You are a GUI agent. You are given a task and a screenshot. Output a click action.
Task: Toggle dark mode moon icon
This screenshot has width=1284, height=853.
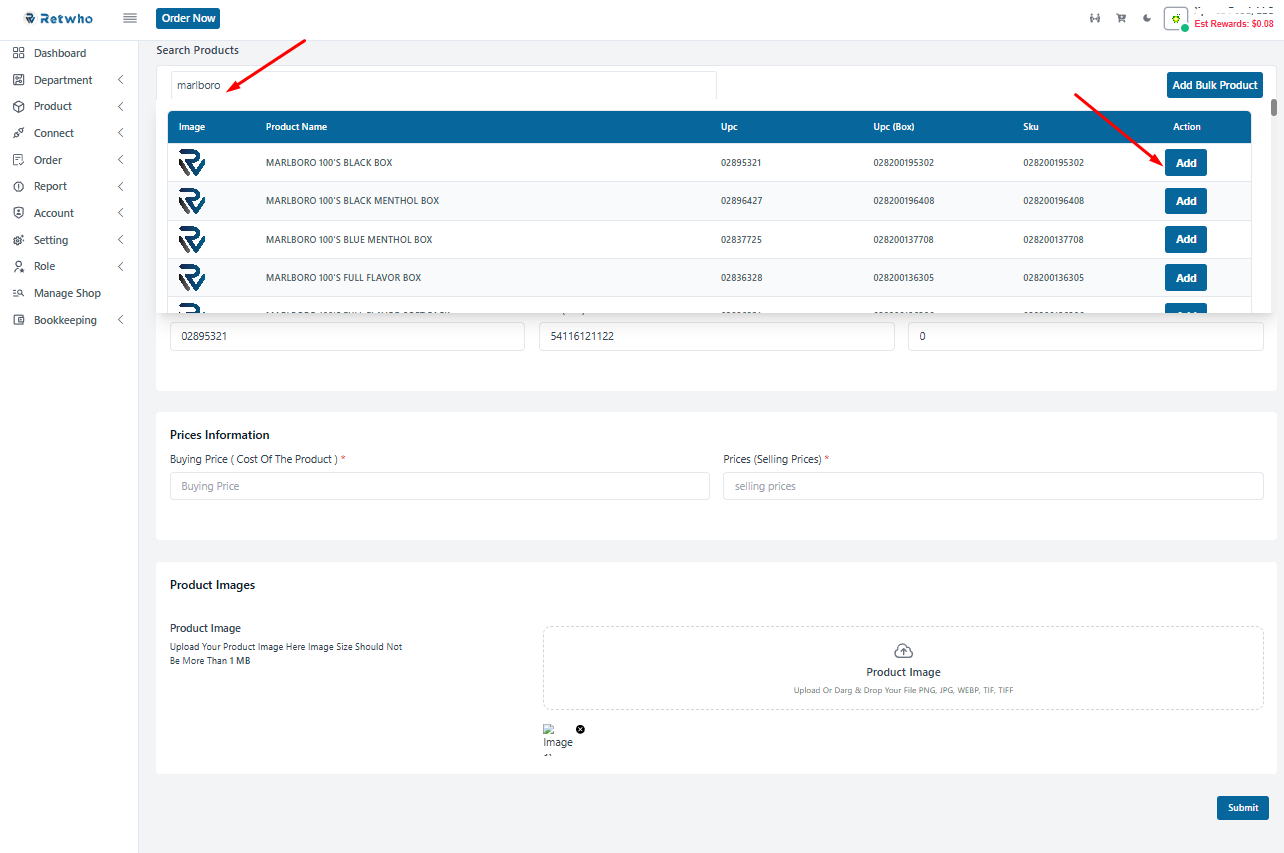point(1147,18)
